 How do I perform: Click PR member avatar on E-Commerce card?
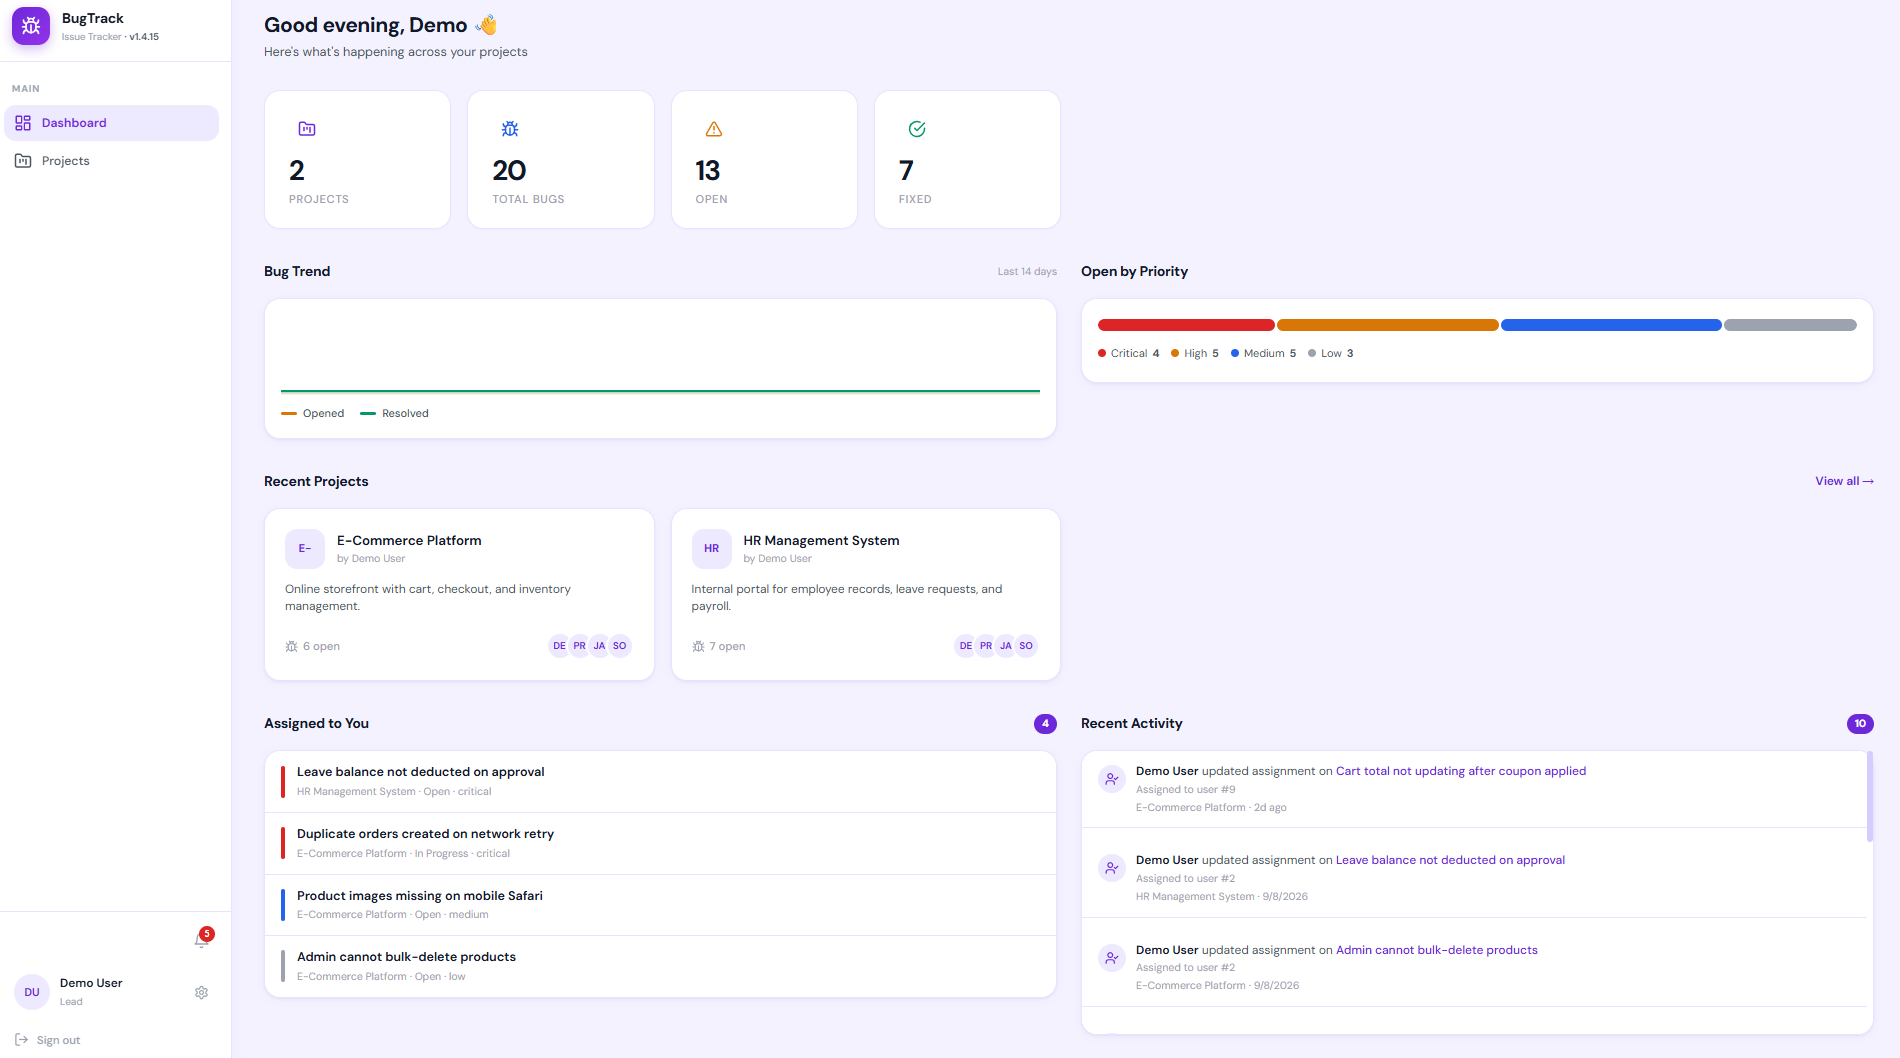(x=579, y=646)
